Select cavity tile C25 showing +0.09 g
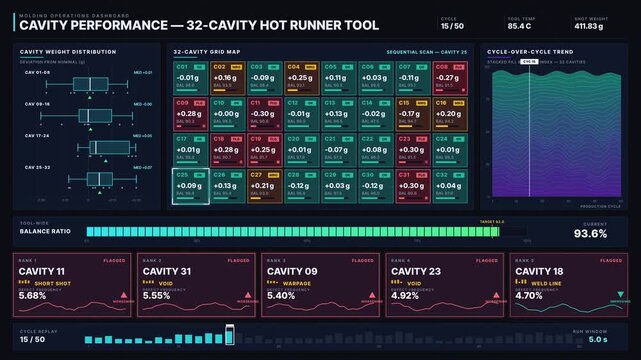The image size is (641, 360). point(191,186)
